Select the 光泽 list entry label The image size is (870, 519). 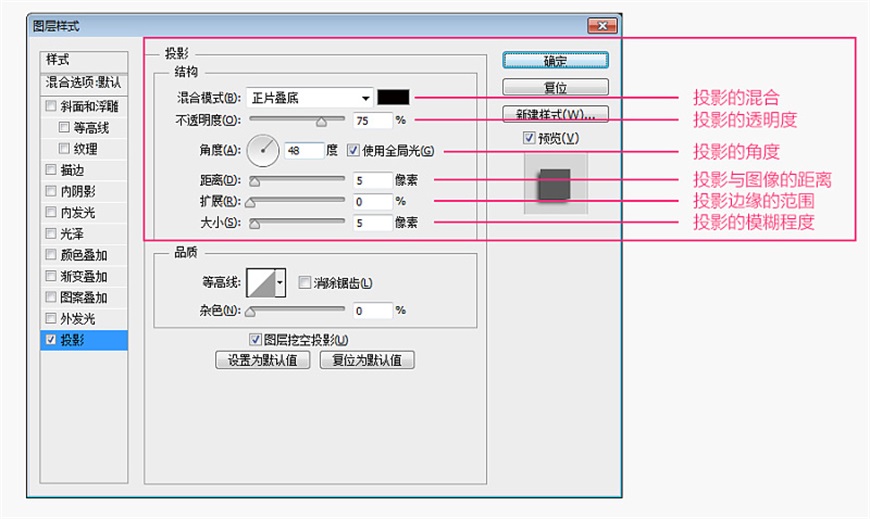[72, 234]
